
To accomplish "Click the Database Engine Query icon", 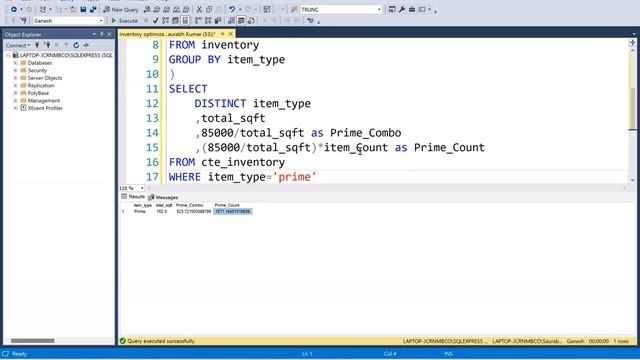I will (147, 9).
